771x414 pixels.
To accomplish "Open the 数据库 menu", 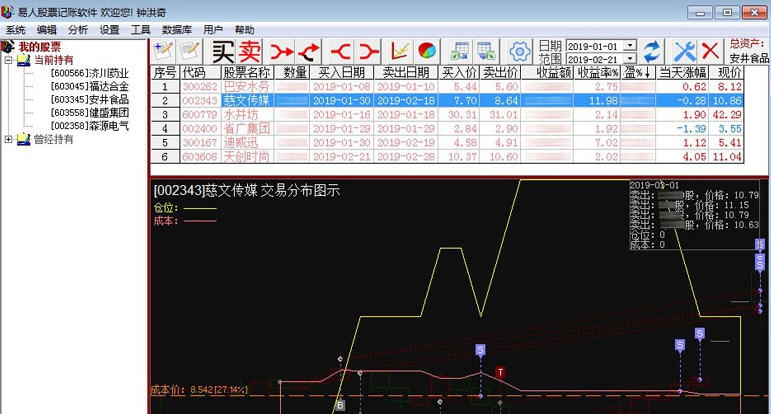I will 177,30.
